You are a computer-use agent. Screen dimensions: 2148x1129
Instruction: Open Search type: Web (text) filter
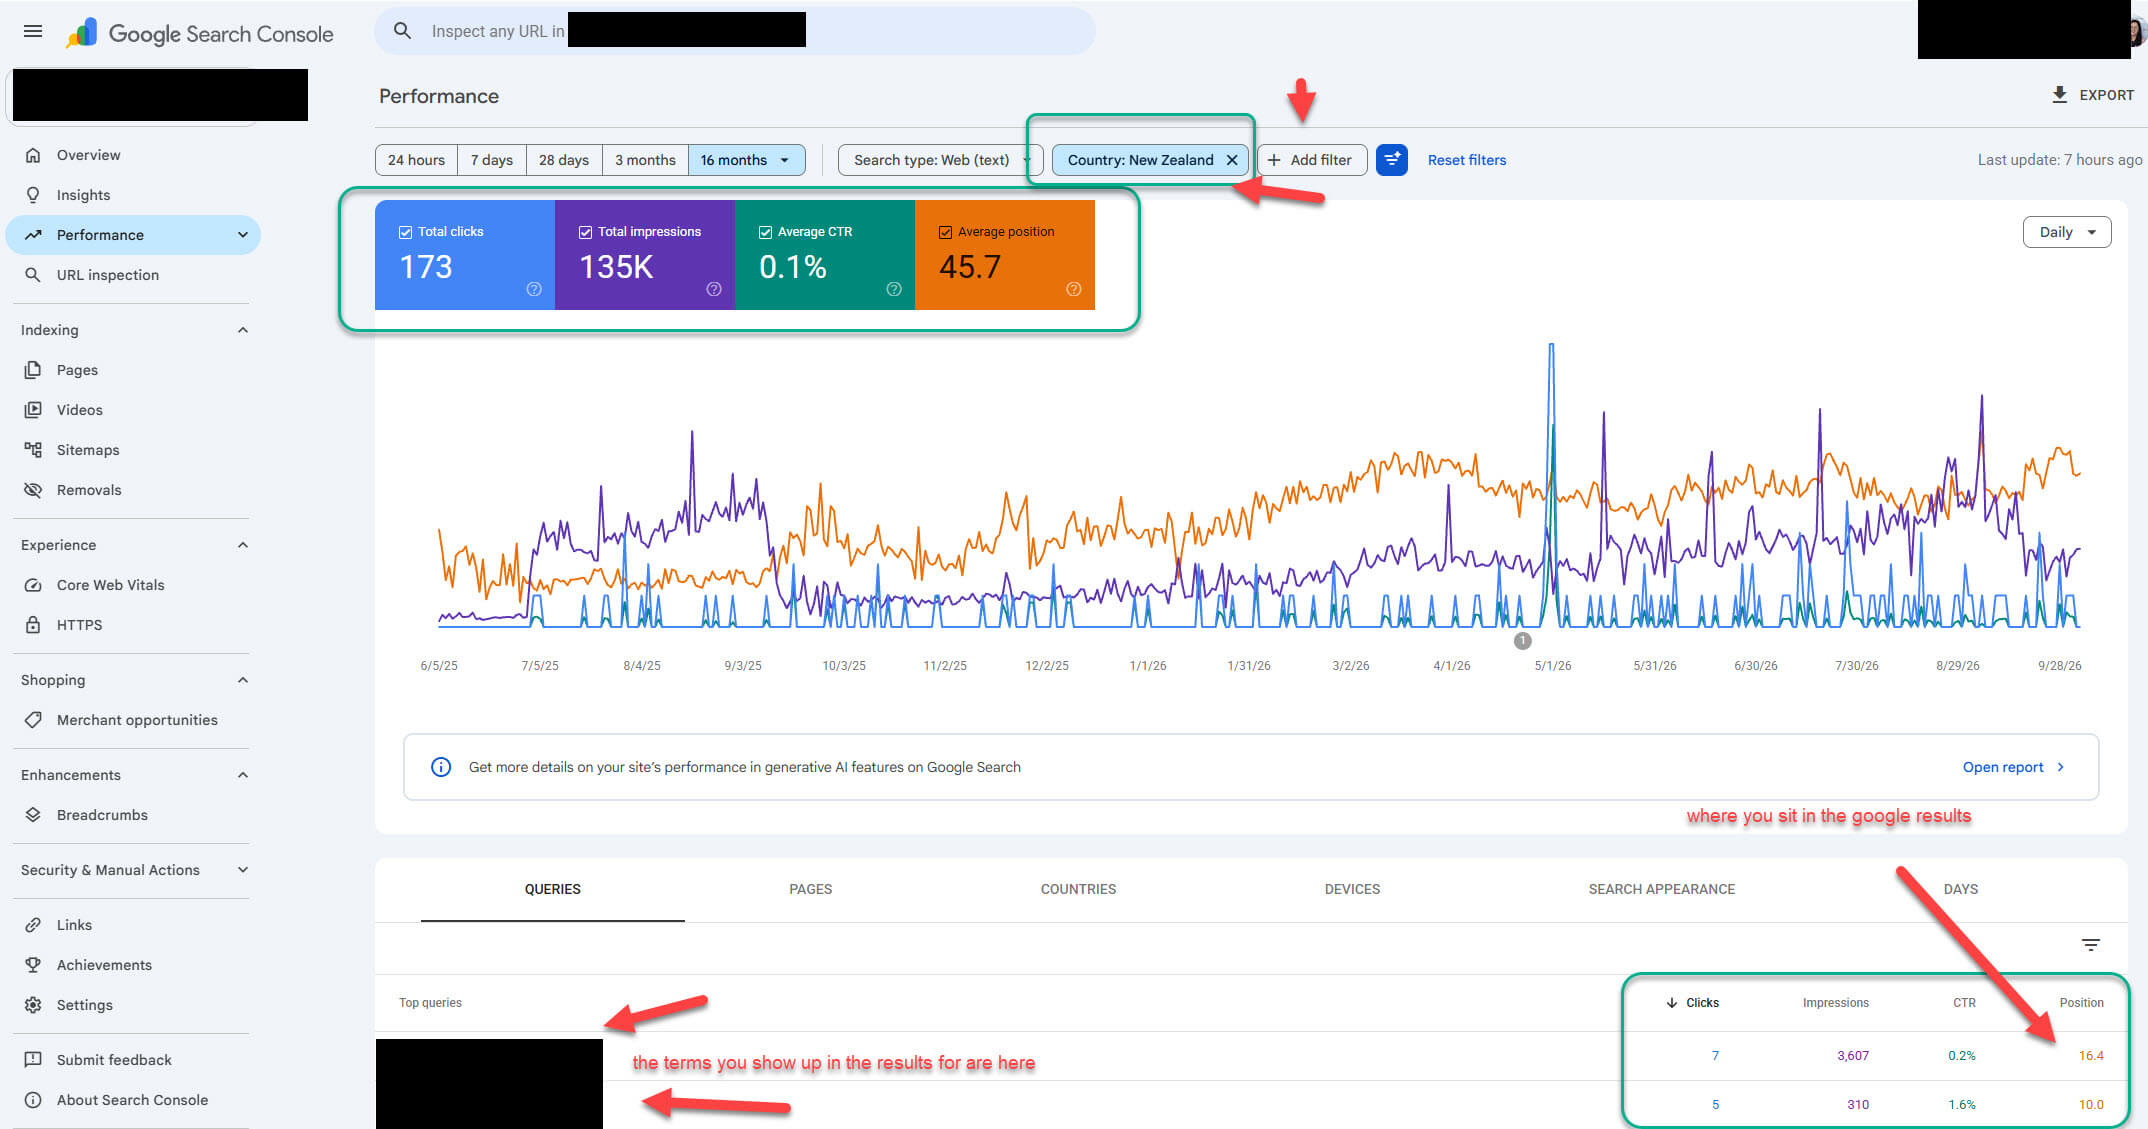pyautogui.click(x=940, y=160)
